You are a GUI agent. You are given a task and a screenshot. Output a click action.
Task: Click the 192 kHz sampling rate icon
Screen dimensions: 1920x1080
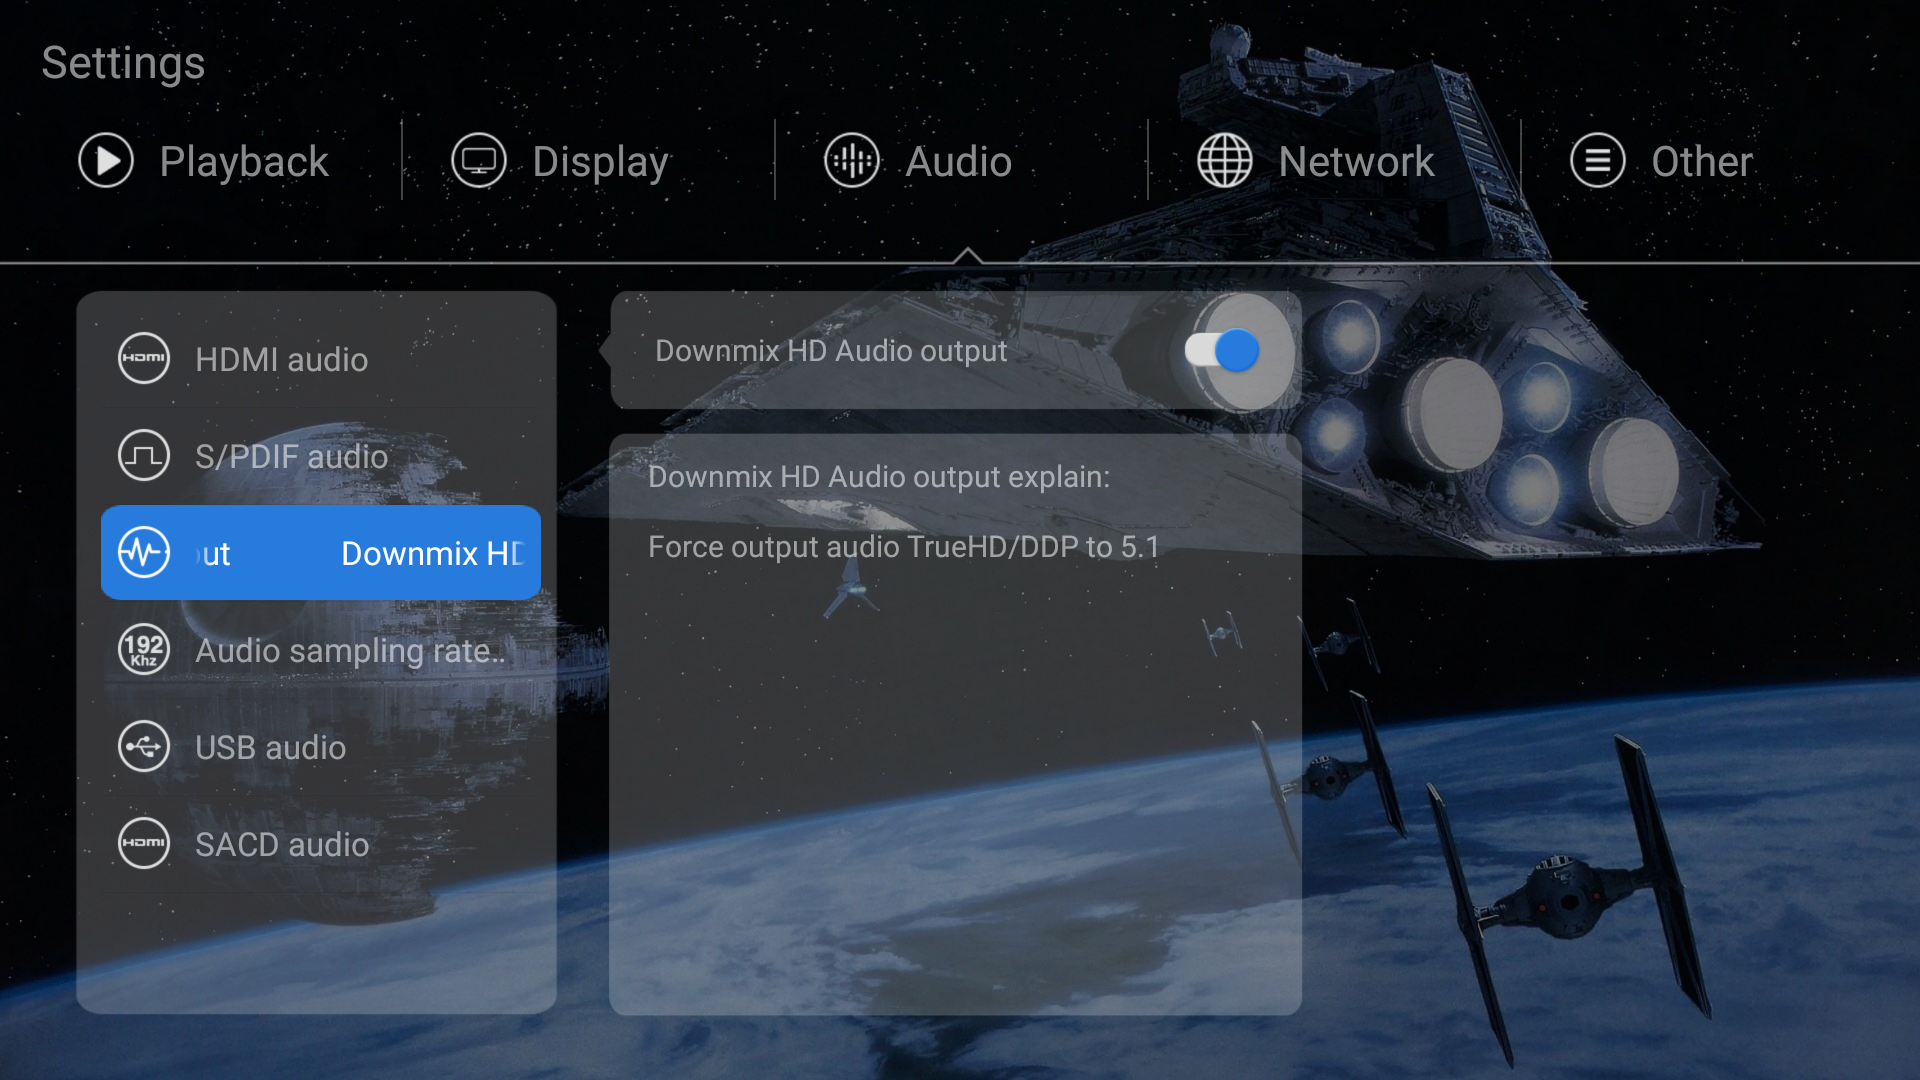[x=144, y=649]
